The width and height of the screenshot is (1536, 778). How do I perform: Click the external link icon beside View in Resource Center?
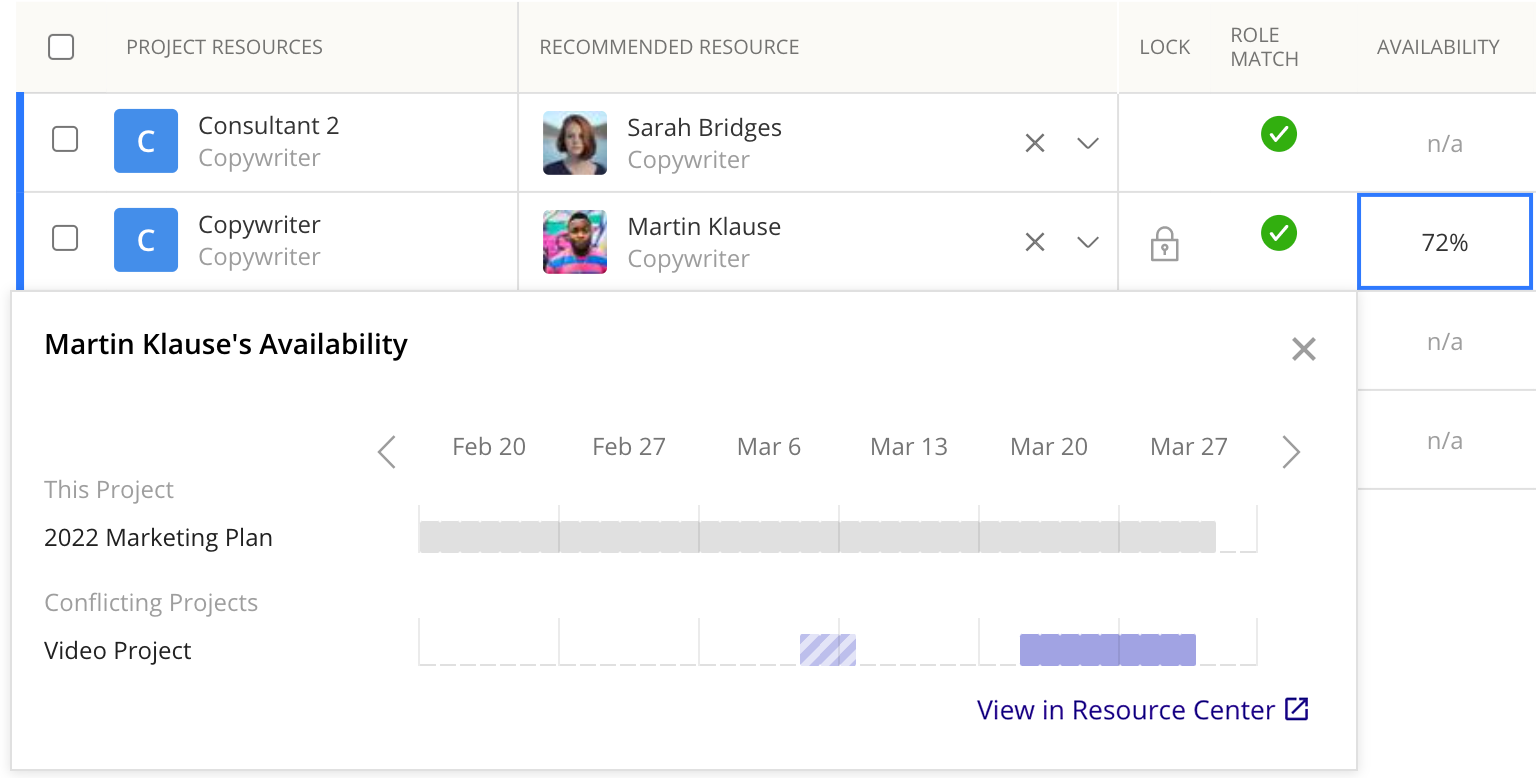pos(1297,709)
